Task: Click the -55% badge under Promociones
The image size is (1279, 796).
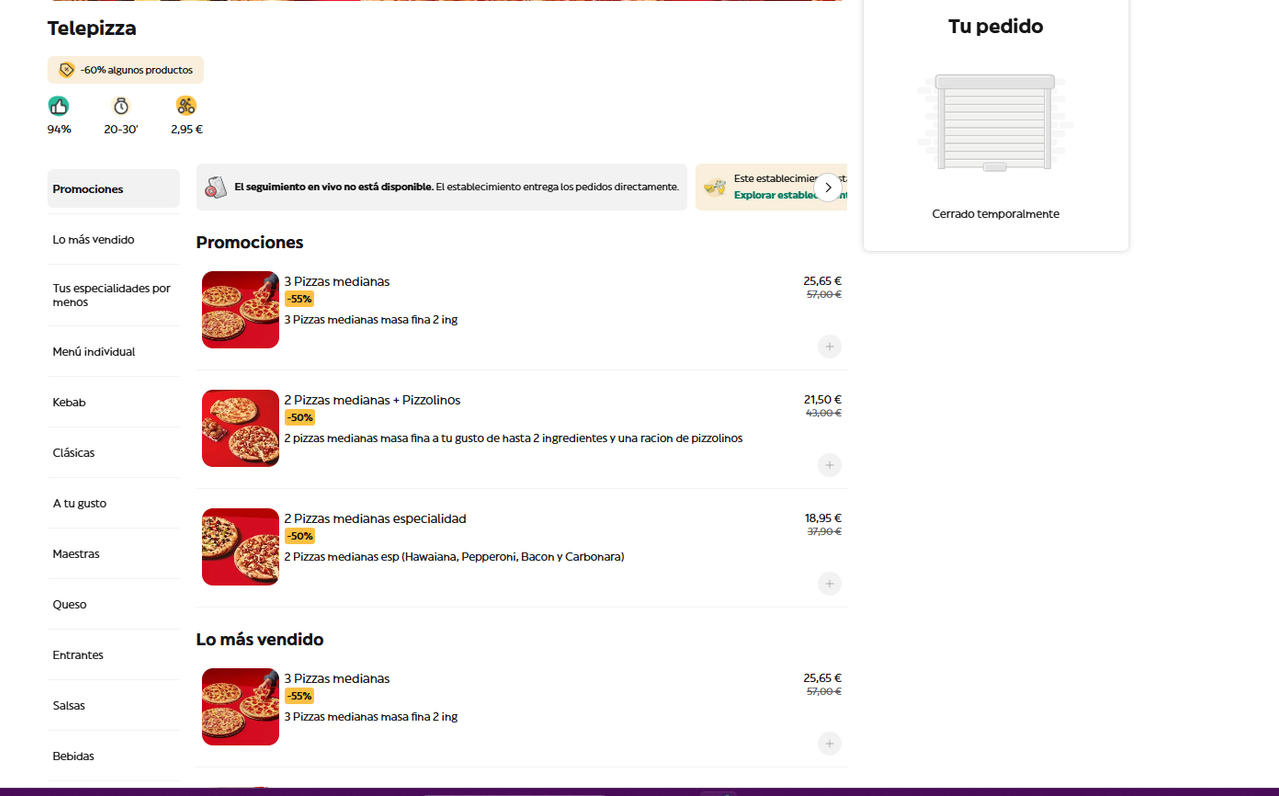Action: pos(299,299)
